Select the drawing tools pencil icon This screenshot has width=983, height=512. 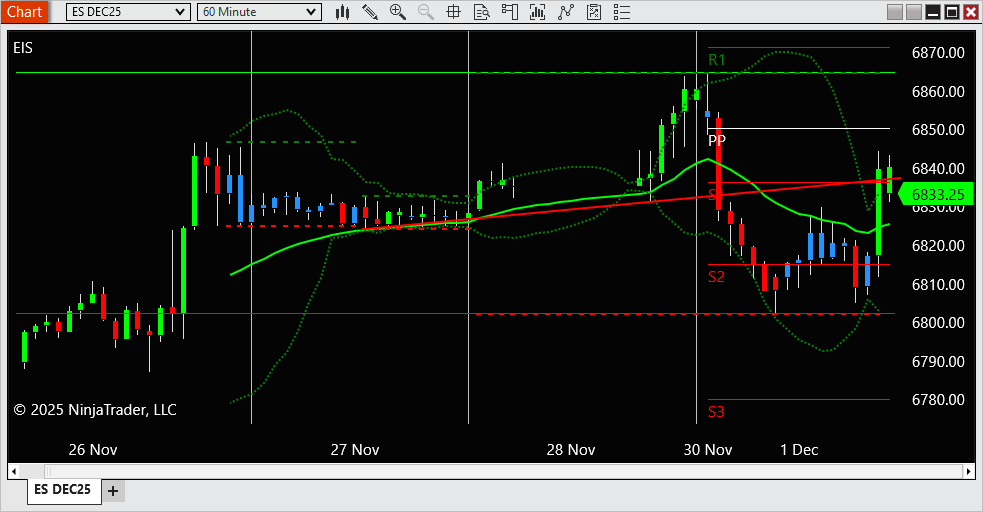tap(370, 12)
